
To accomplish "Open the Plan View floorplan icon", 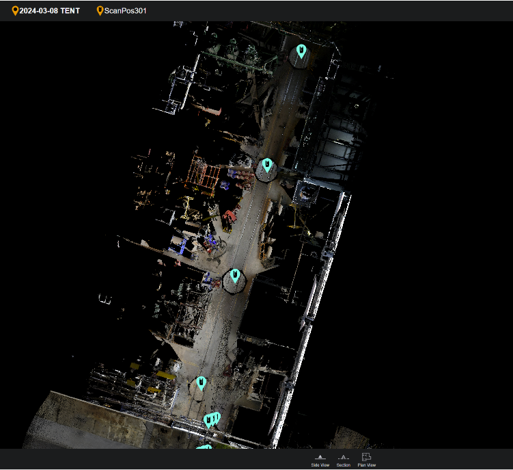I will pos(366,457).
